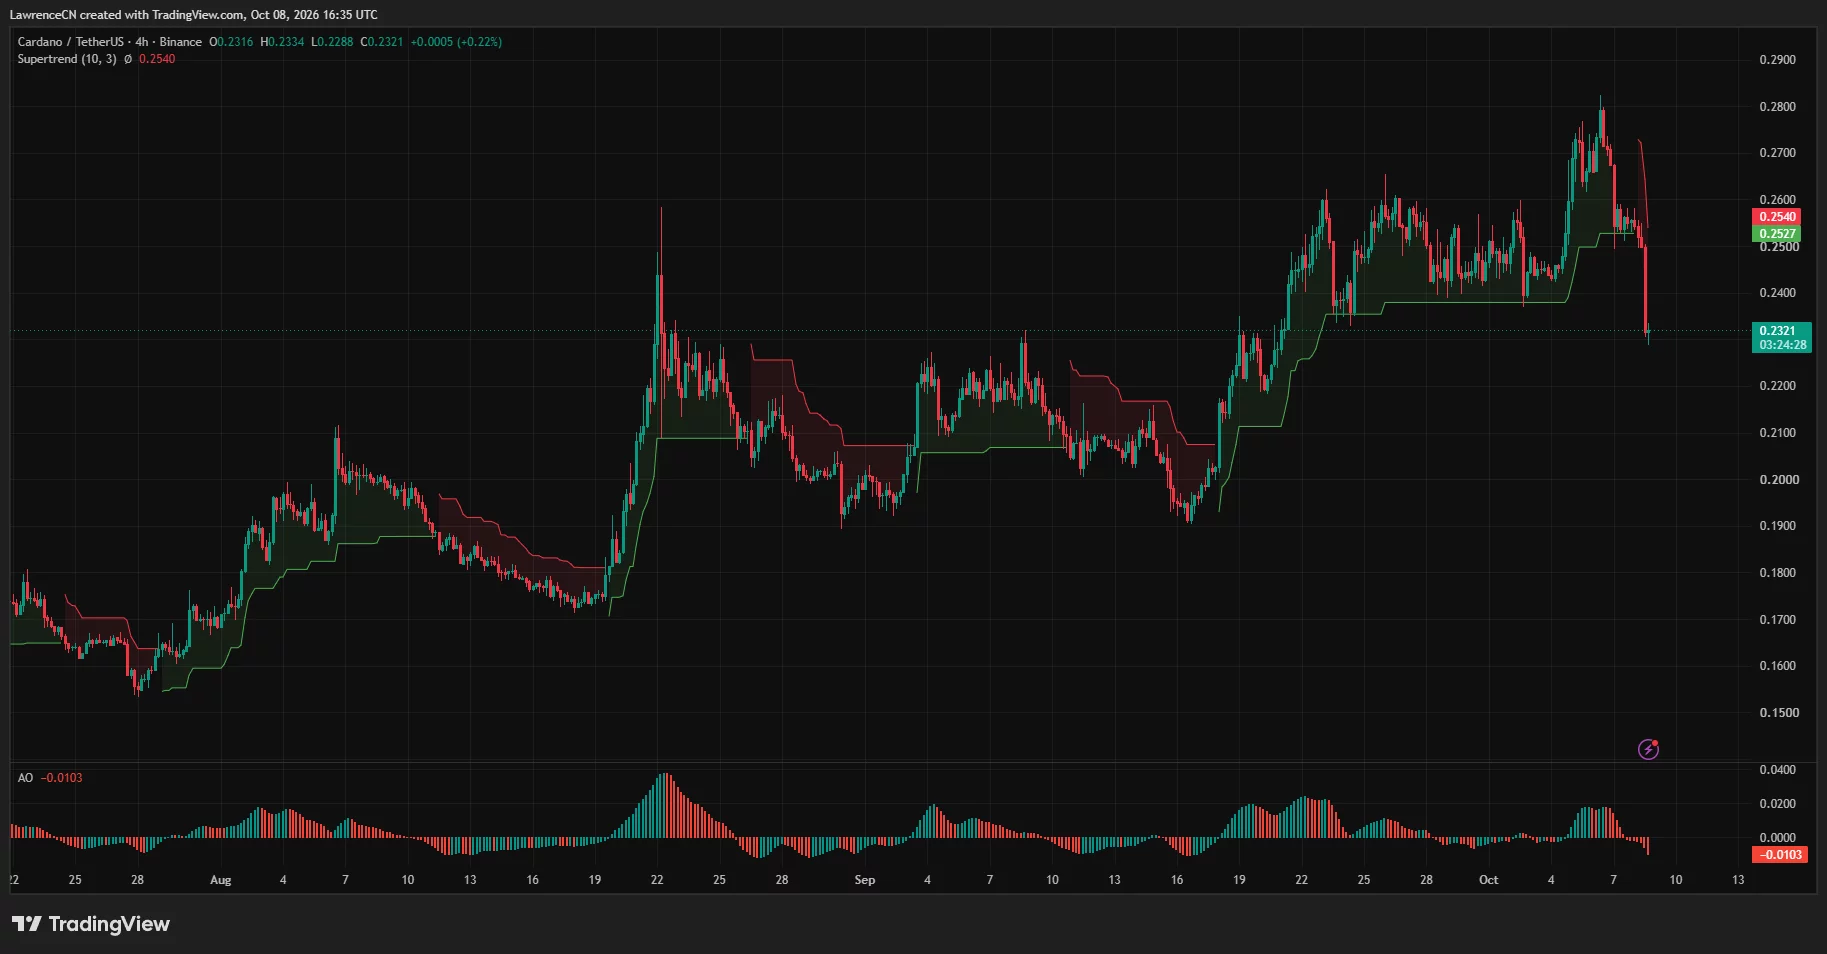Click the red 0.2540 Supertrend price label
The width and height of the screenshot is (1827, 954).
1777,217
